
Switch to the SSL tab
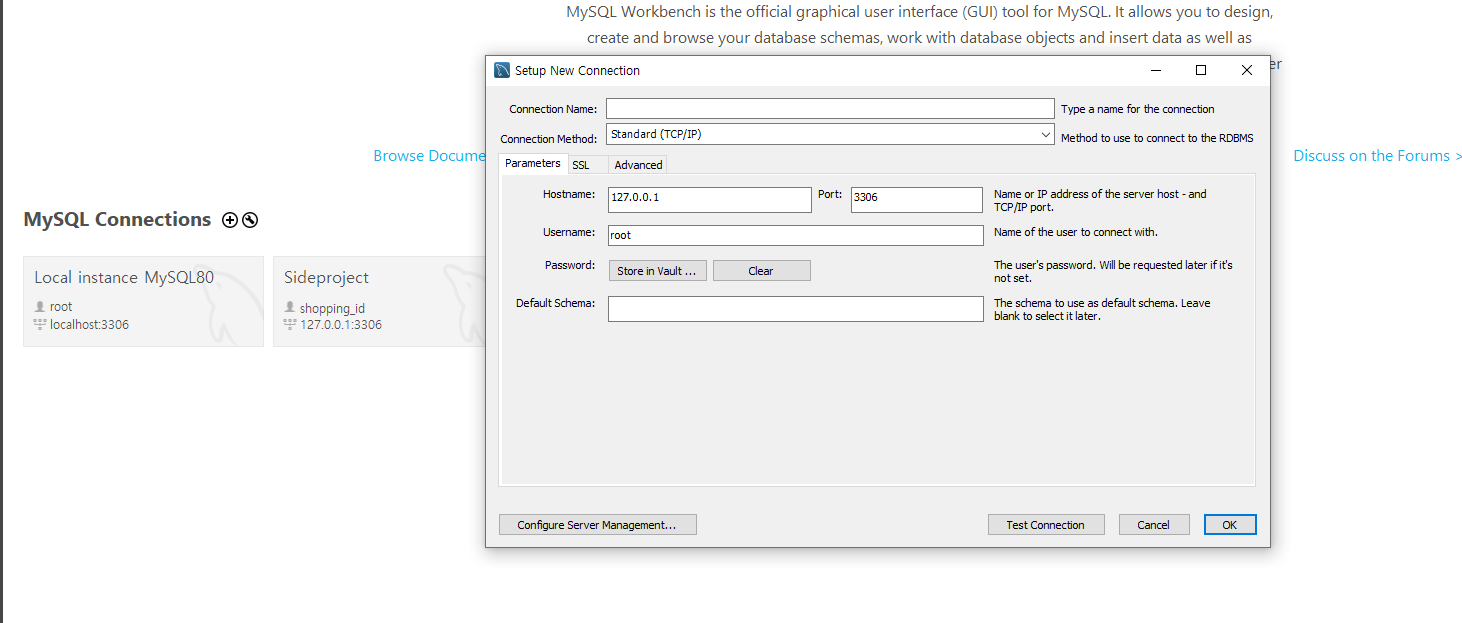(x=581, y=165)
